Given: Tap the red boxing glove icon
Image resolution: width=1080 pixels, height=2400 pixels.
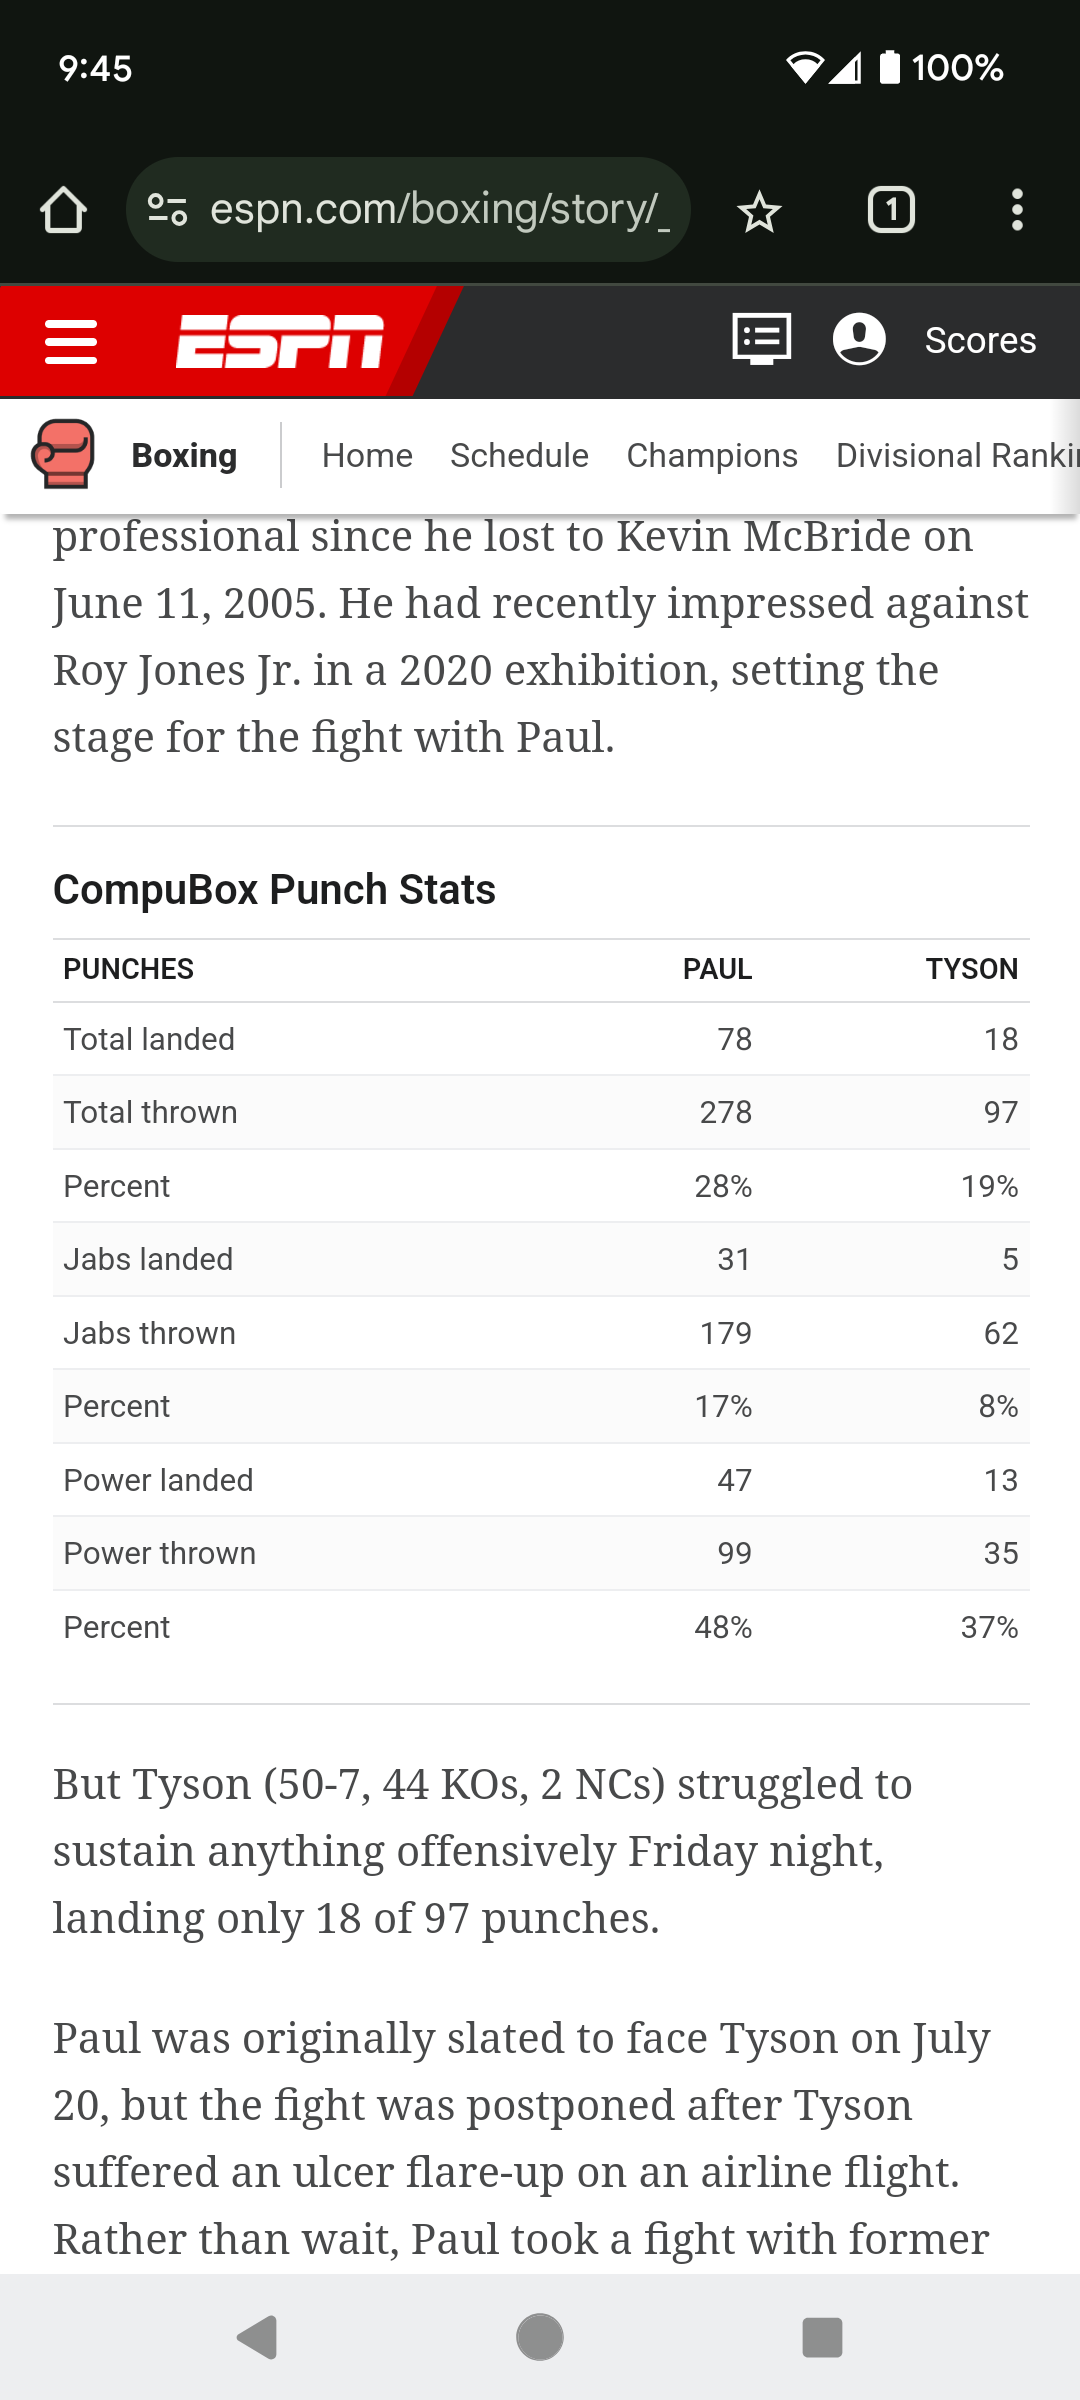Looking at the screenshot, I should 63,454.
